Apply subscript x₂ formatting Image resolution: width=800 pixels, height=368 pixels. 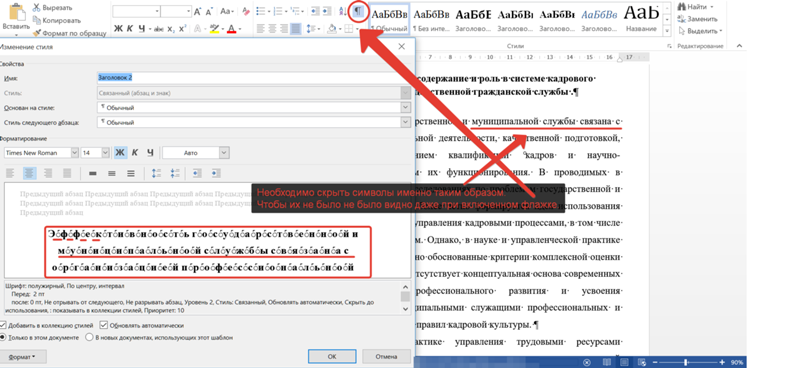(x=171, y=29)
